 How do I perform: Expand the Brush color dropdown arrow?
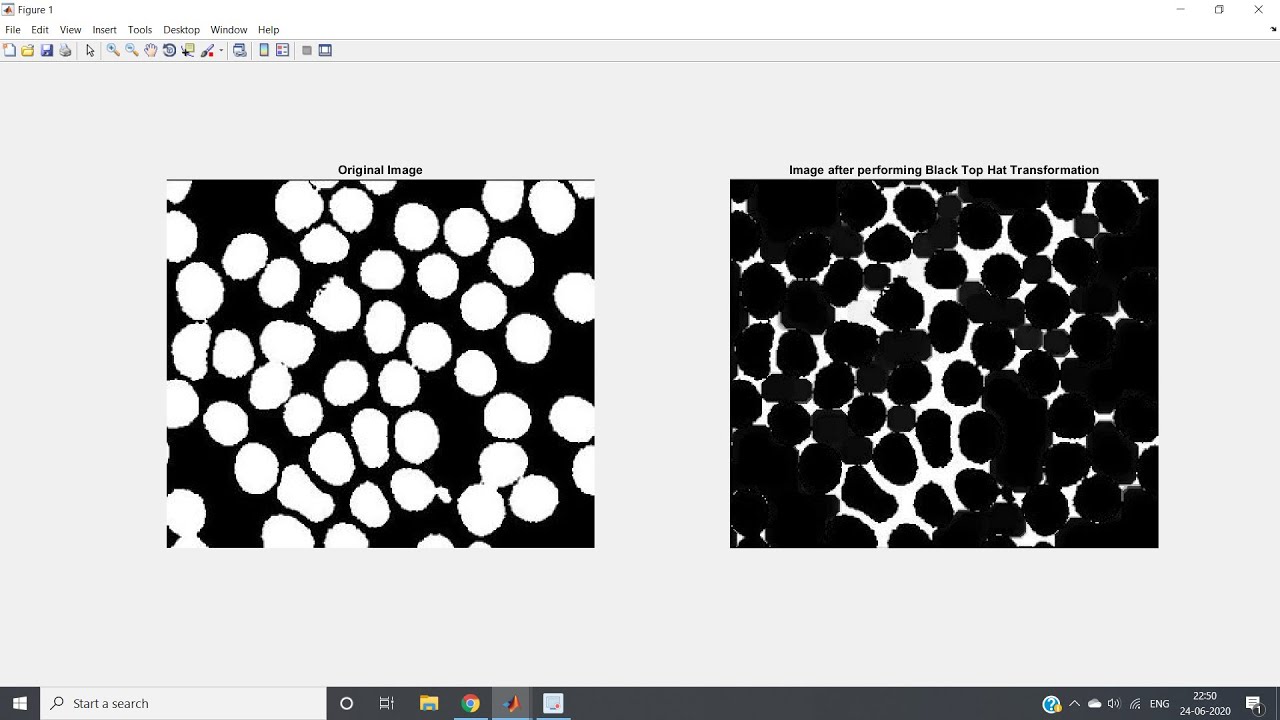(221, 50)
